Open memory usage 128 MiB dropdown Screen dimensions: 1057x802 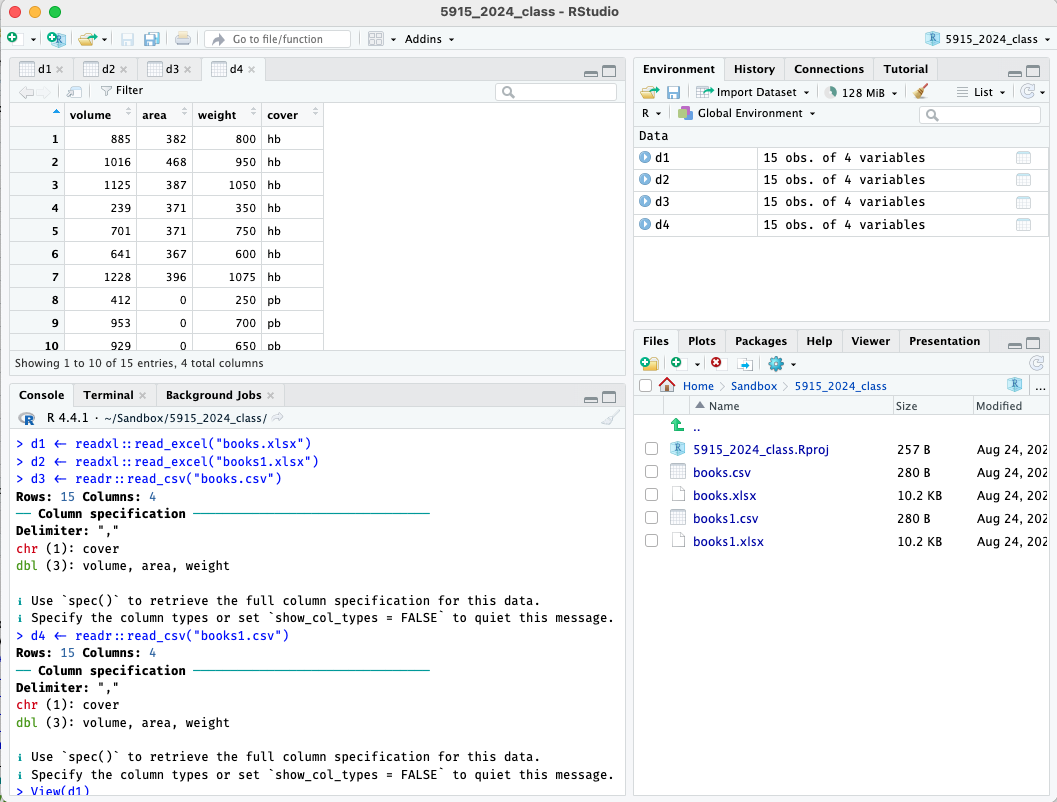click(862, 92)
